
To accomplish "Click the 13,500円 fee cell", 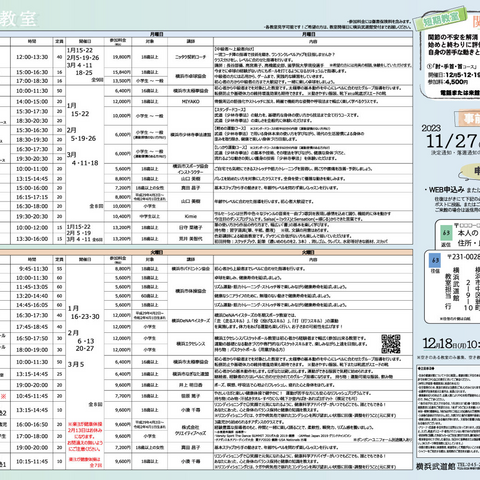I will tap(118, 81).
